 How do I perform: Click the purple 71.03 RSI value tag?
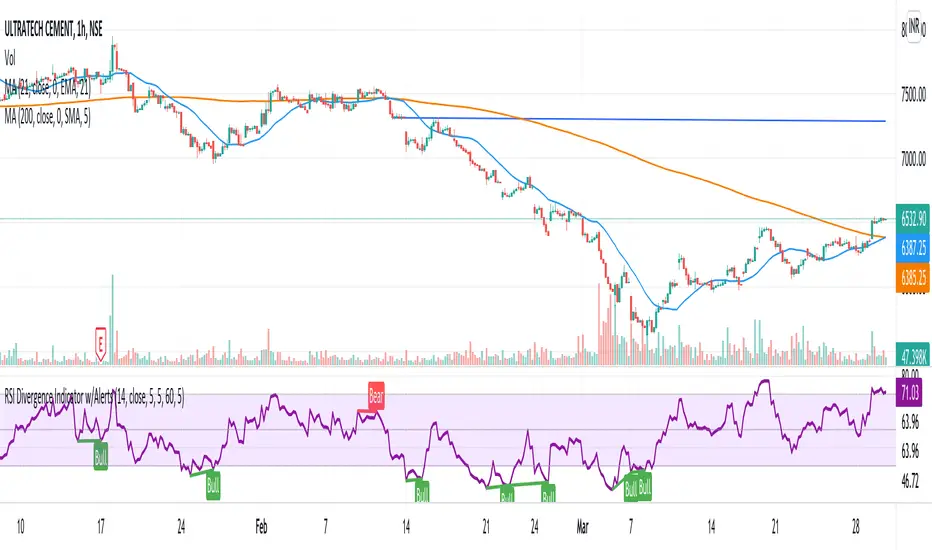coord(909,393)
